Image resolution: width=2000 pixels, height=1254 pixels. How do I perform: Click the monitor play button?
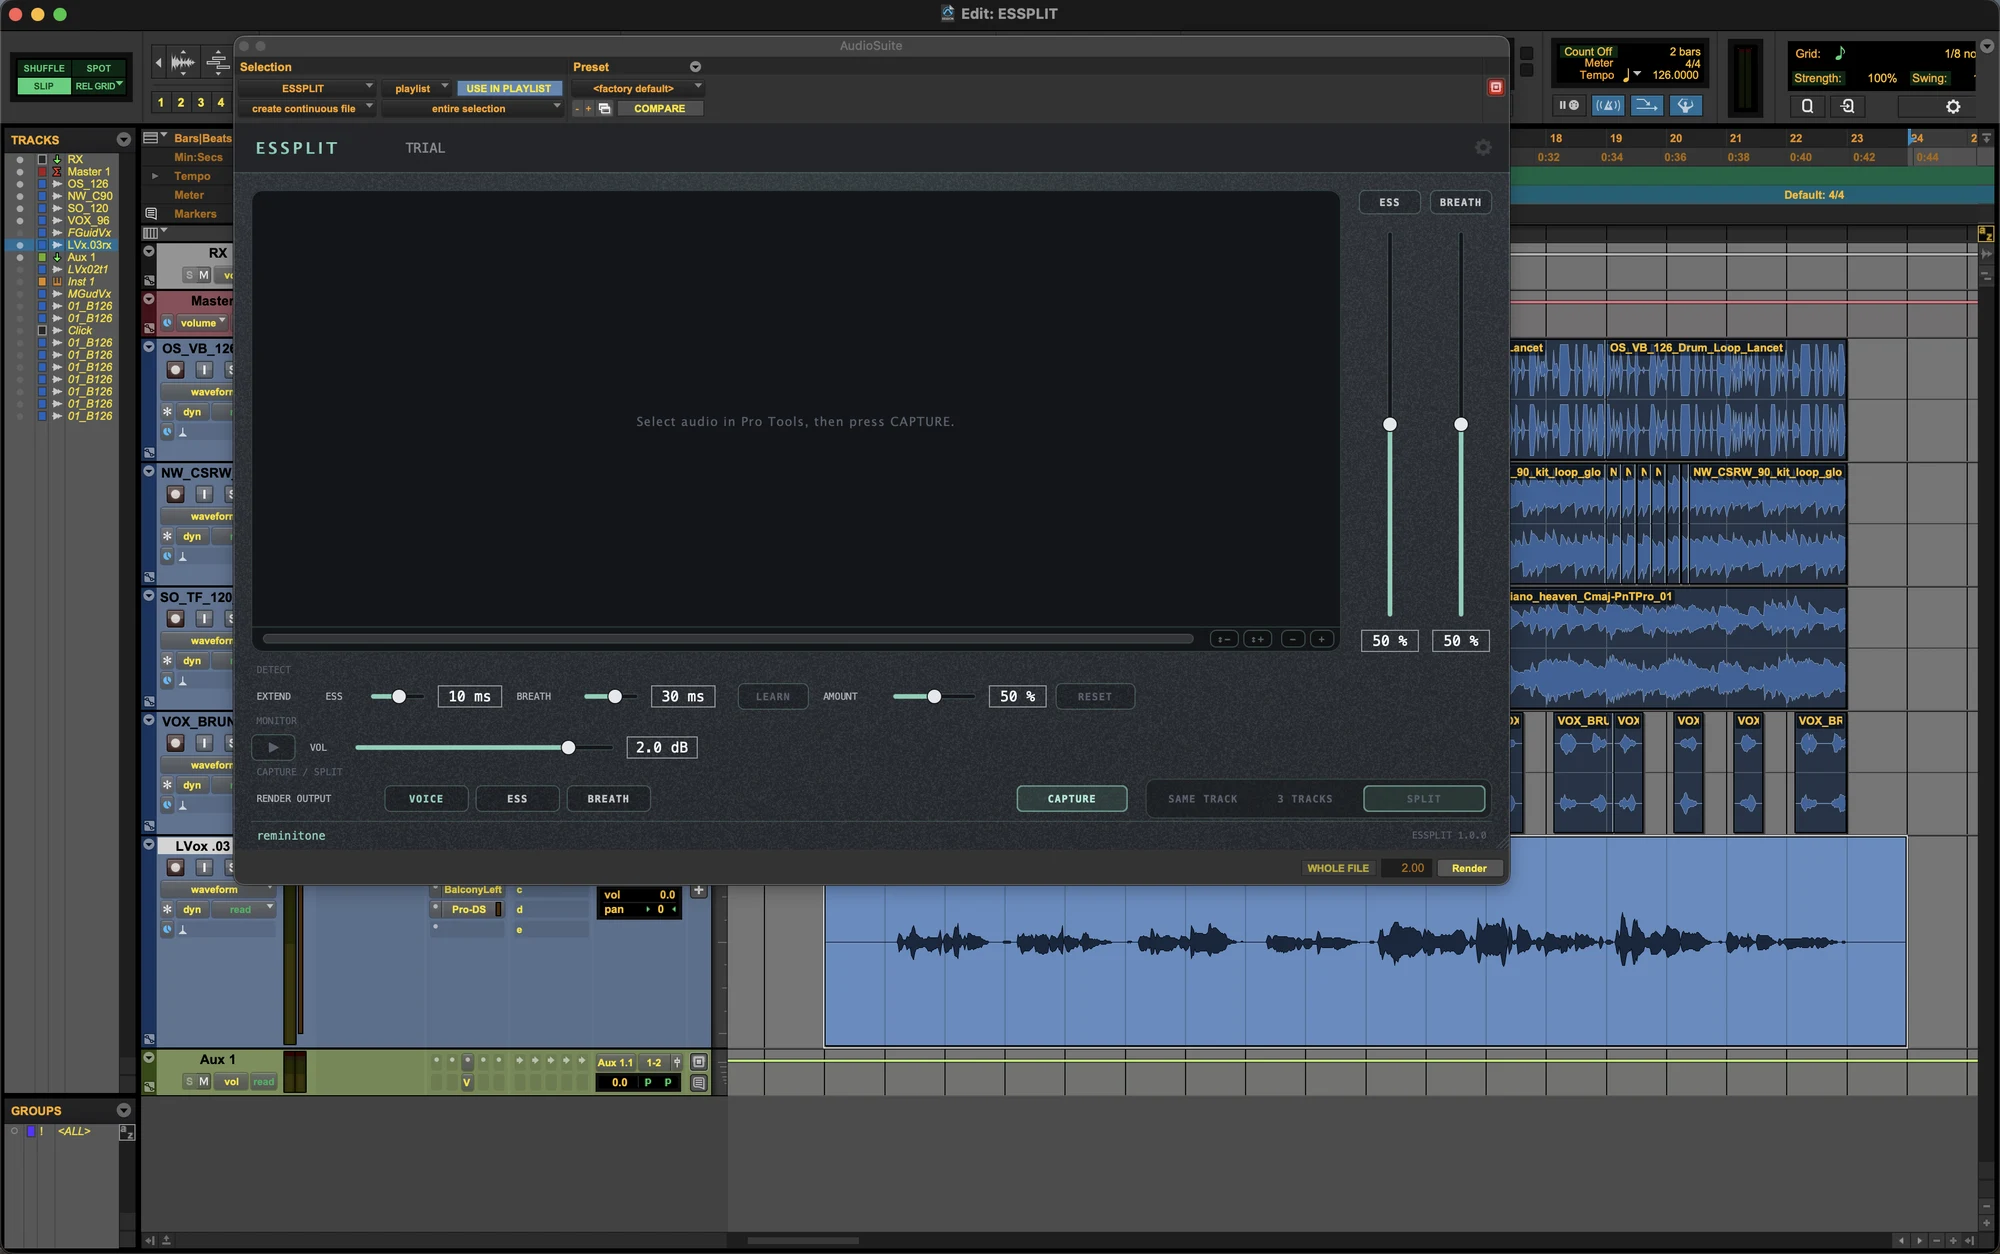tap(273, 747)
